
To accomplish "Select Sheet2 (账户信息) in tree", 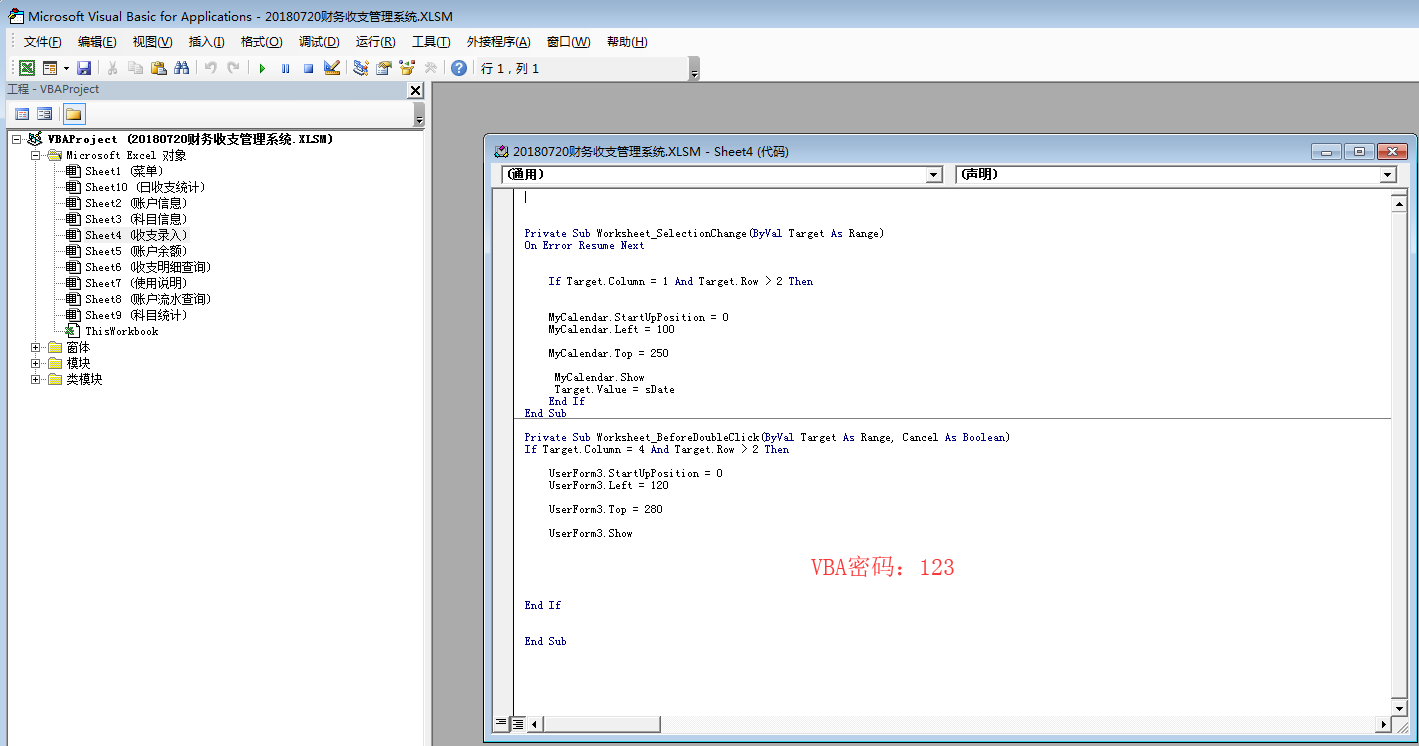I will coord(126,203).
